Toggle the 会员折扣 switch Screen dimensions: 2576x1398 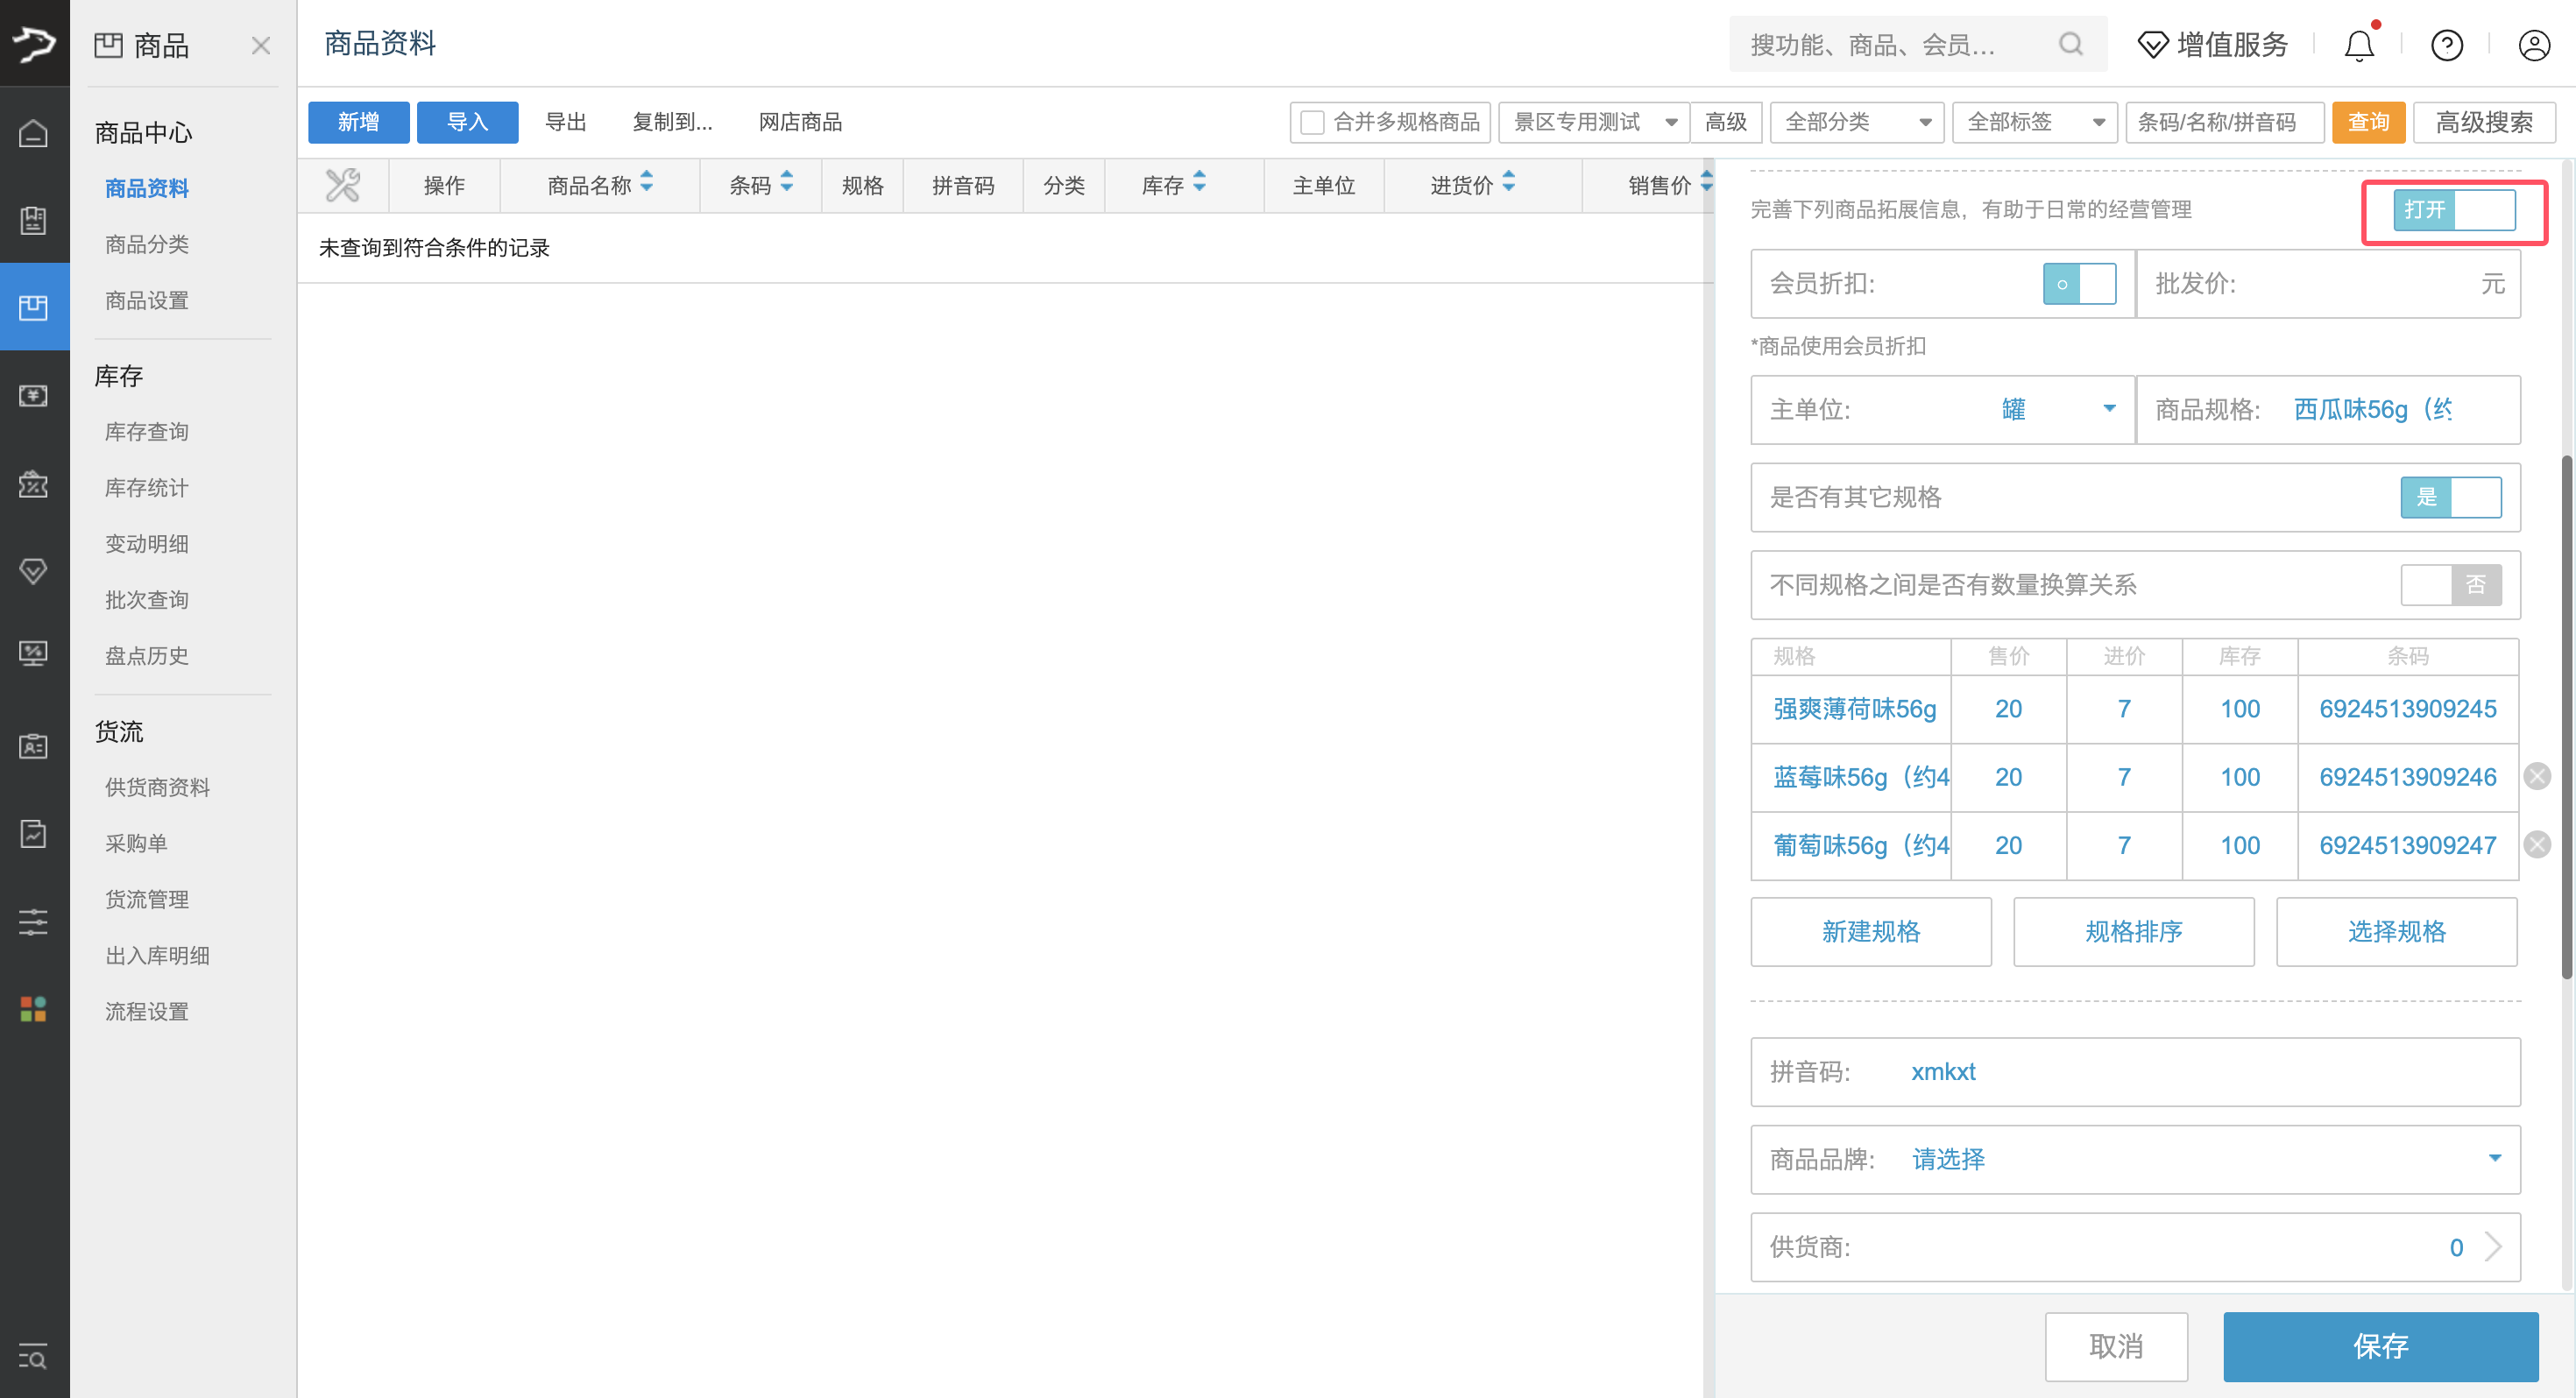2080,284
